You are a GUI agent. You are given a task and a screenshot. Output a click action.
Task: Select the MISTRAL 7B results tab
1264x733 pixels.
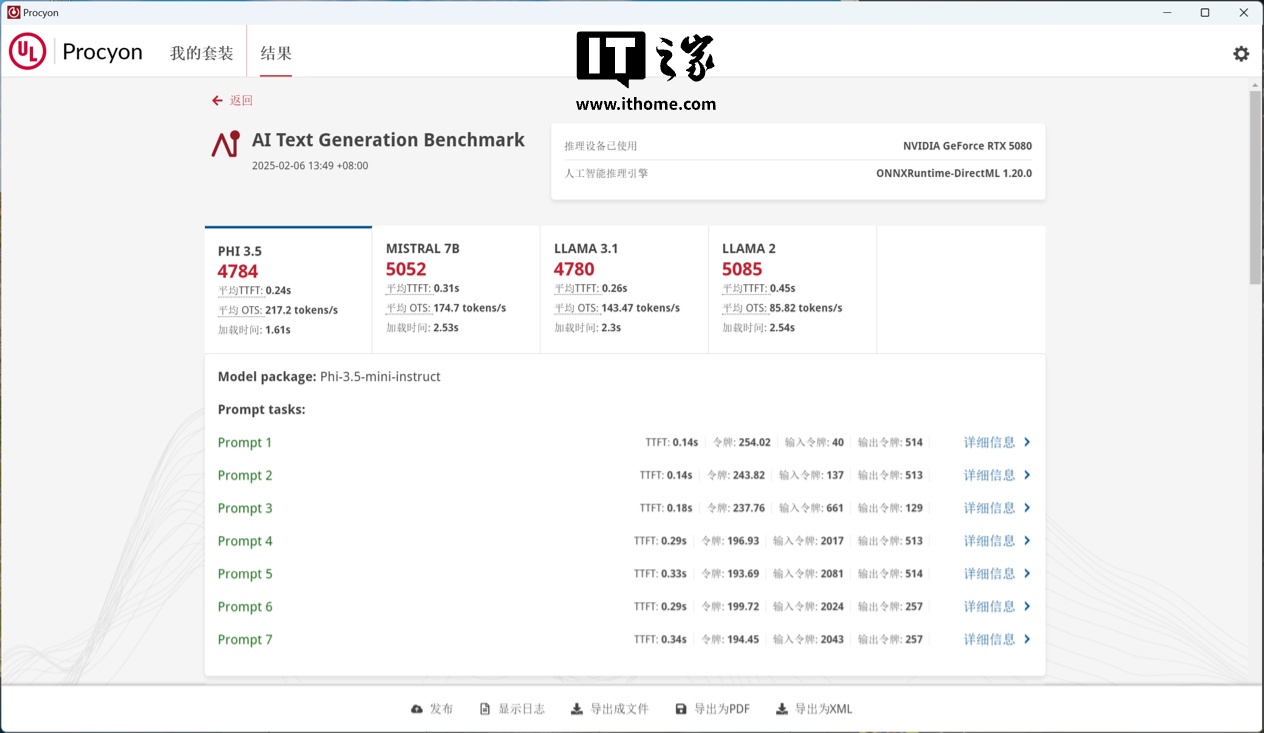[456, 290]
